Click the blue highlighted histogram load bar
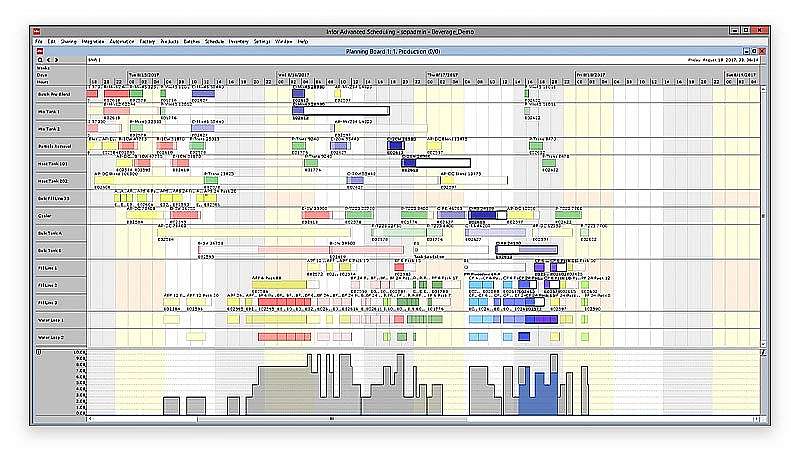Viewport: 800px width, 462px height. (537, 397)
